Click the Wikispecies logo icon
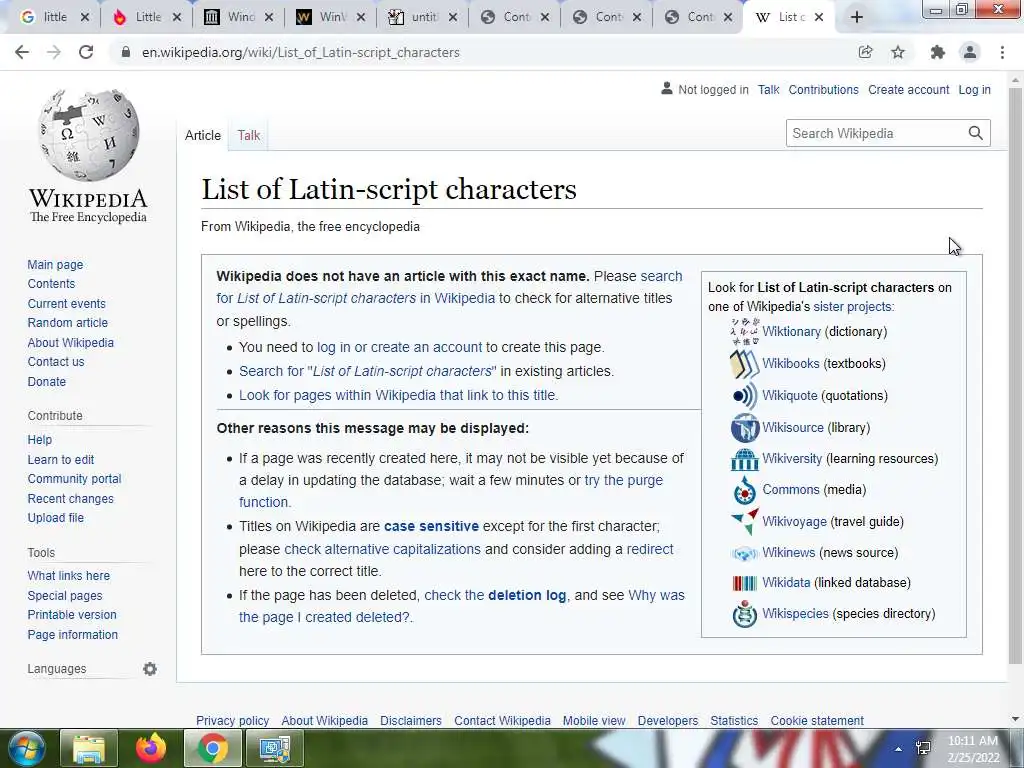The height and width of the screenshot is (768, 1024). [744, 614]
